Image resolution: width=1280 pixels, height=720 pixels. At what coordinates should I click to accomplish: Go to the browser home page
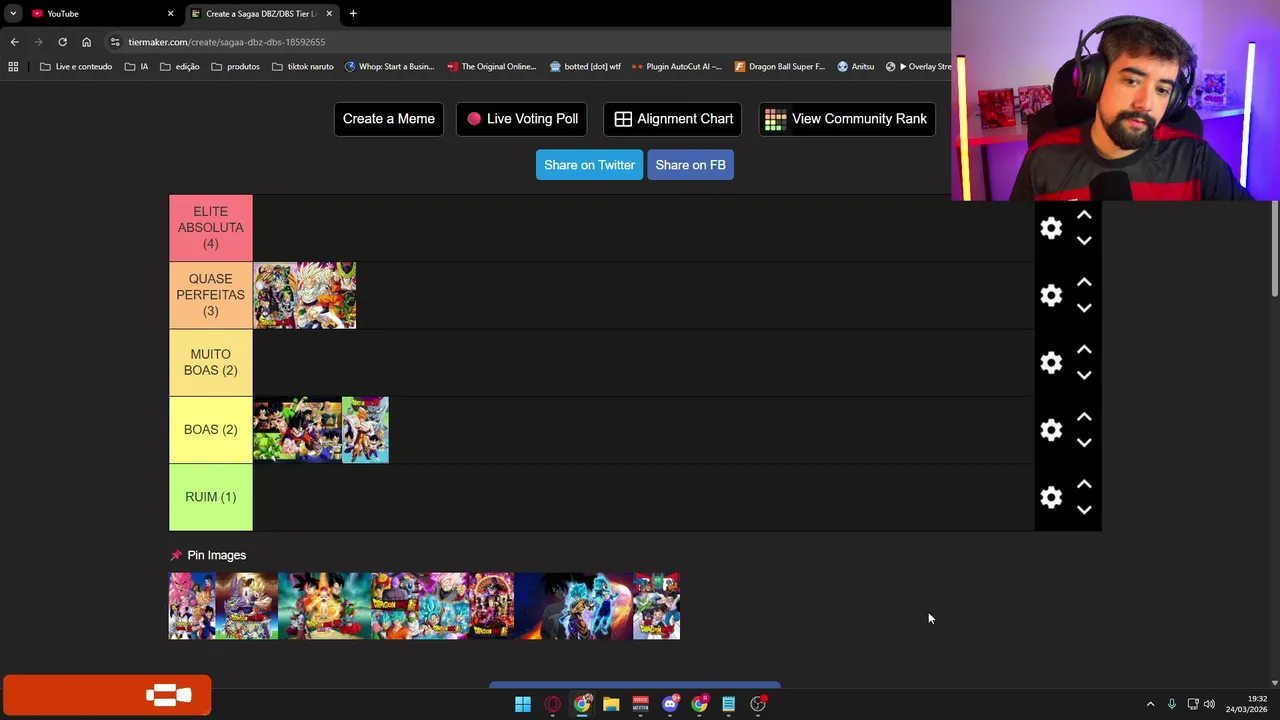click(x=86, y=42)
